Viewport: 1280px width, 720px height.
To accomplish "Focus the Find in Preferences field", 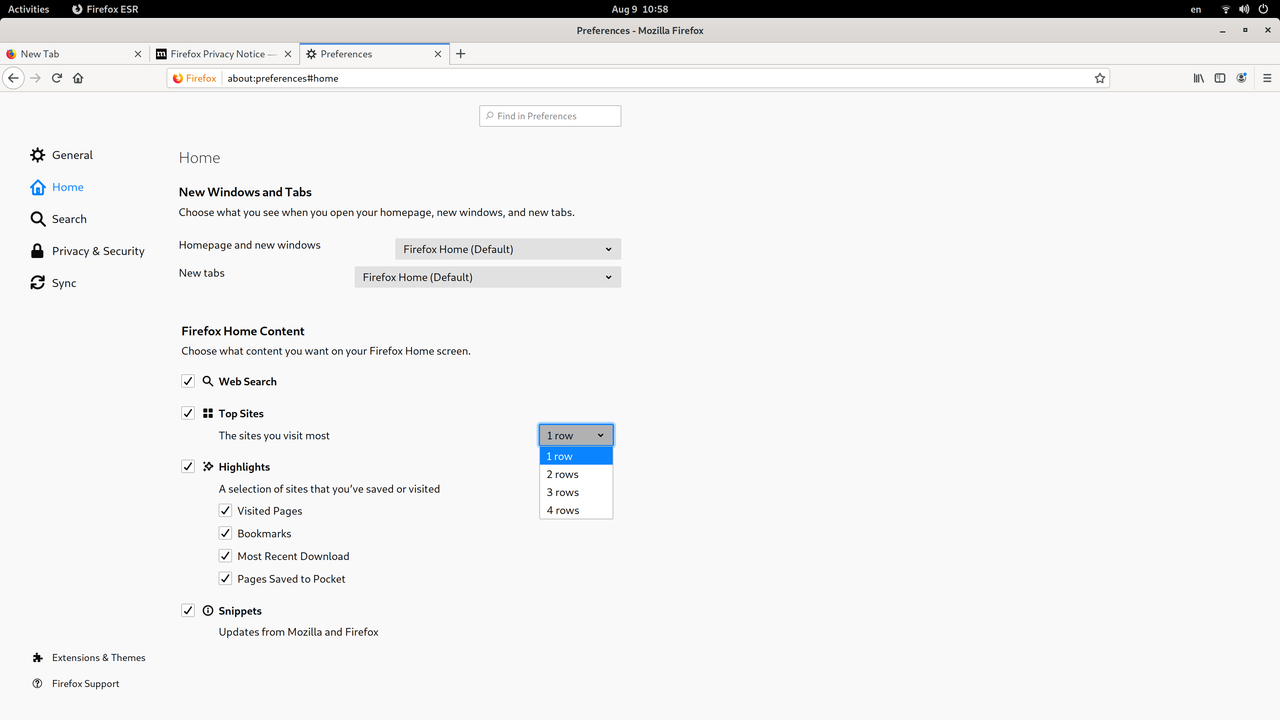I will point(550,116).
